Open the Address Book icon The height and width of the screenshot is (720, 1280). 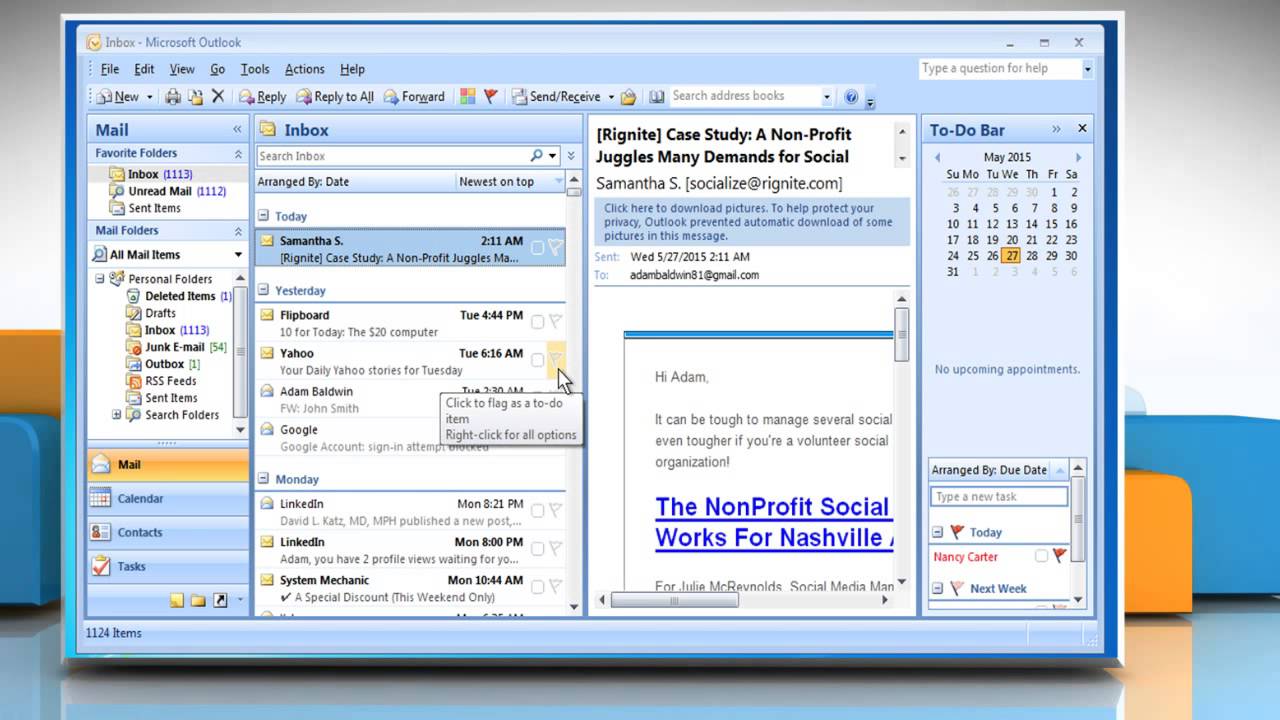coord(657,97)
